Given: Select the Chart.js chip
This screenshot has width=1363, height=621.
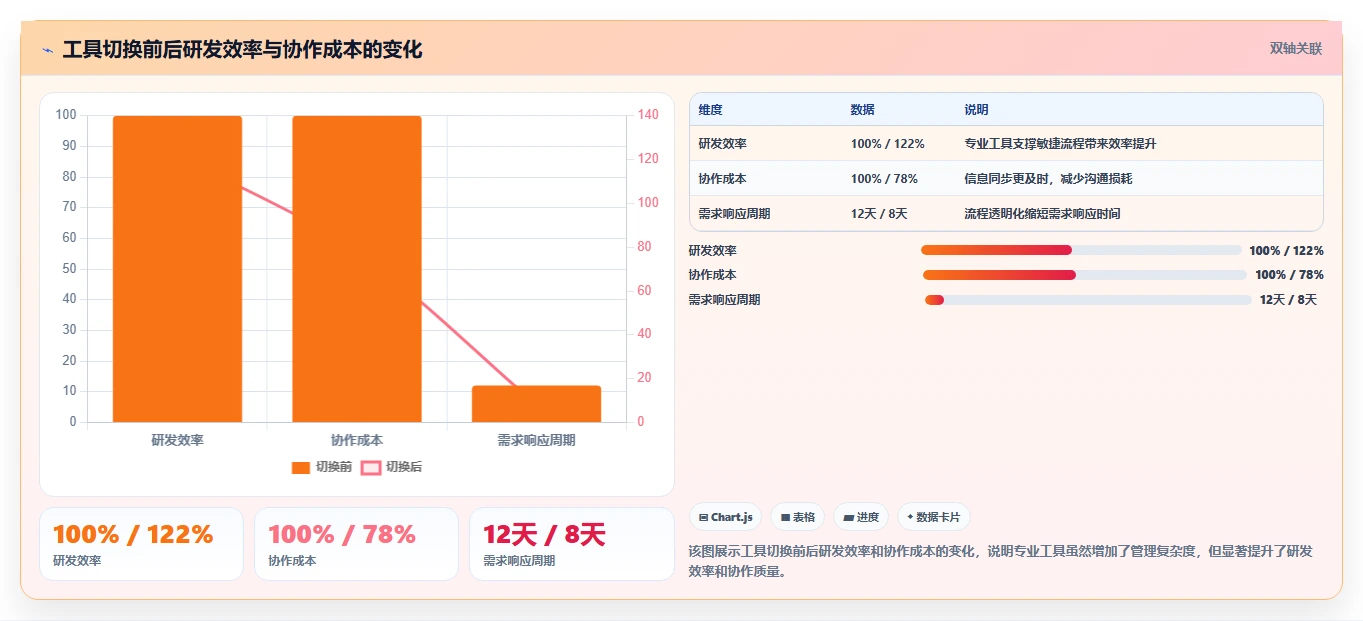Looking at the screenshot, I should pos(725,517).
